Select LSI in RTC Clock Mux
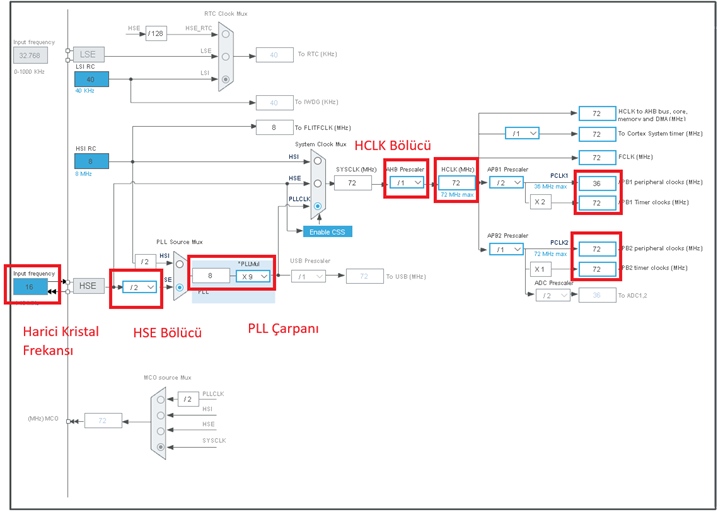Screen dimensions: 718x512 226,78
